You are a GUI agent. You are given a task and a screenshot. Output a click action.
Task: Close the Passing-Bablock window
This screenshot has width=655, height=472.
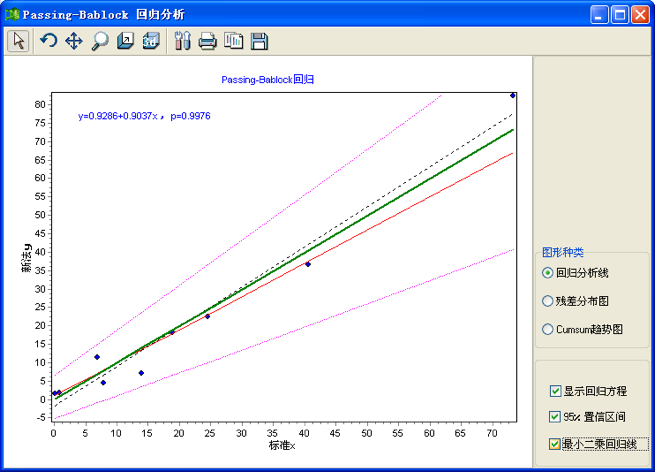pyautogui.click(x=640, y=15)
